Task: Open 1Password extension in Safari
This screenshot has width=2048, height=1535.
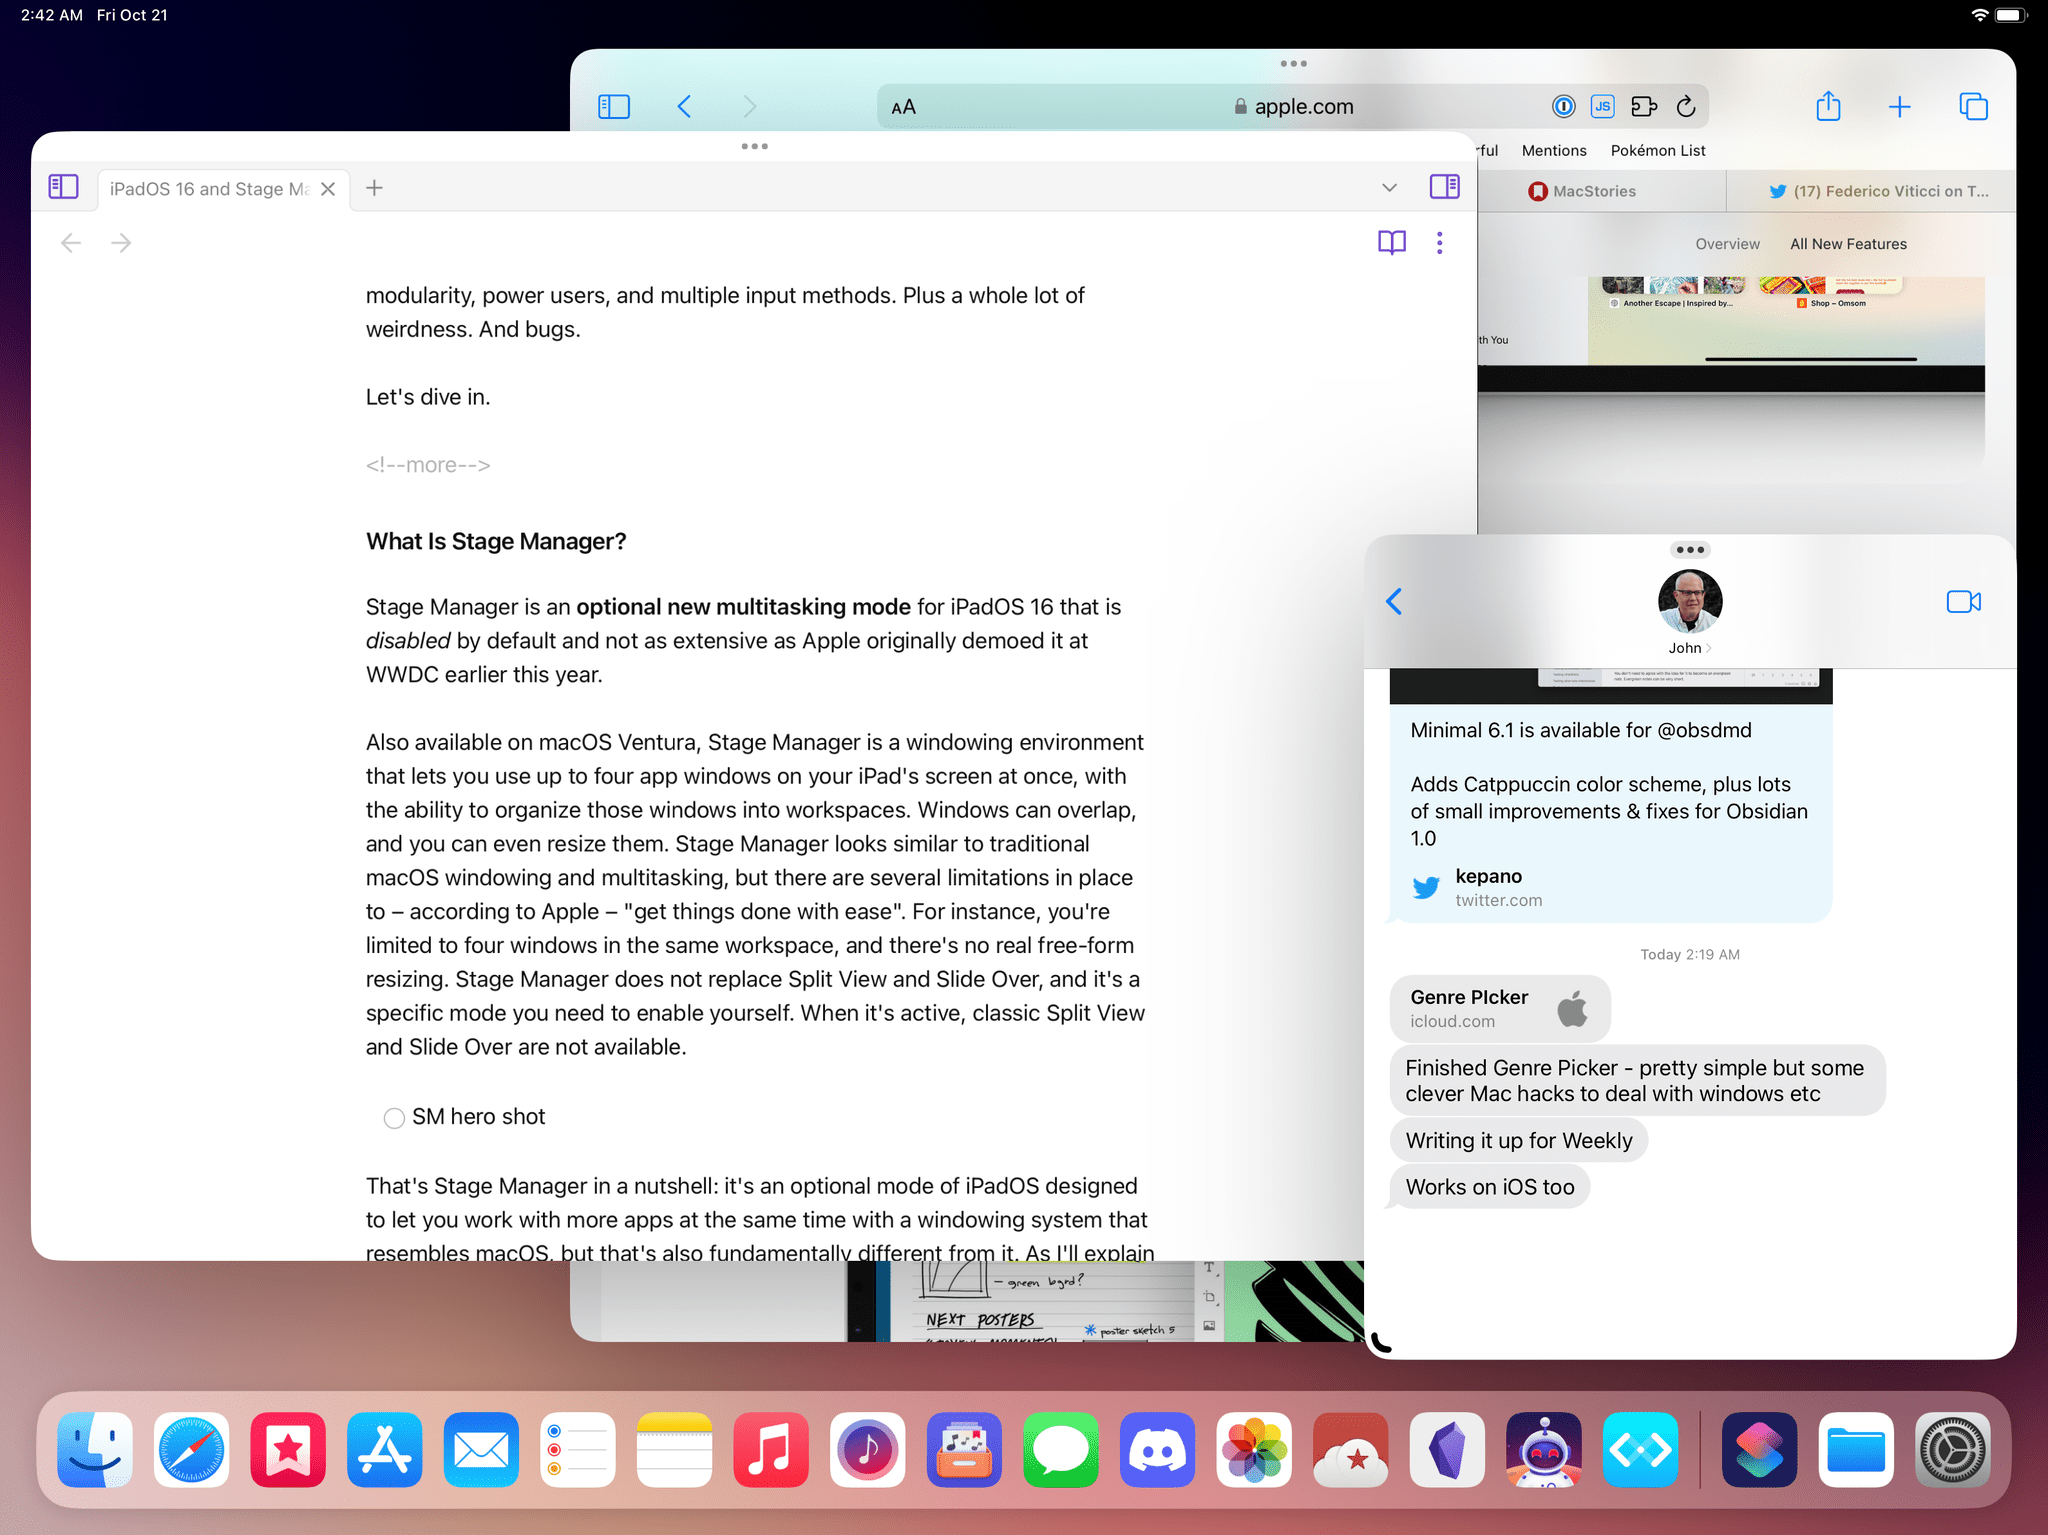Action: tap(1563, 106)
